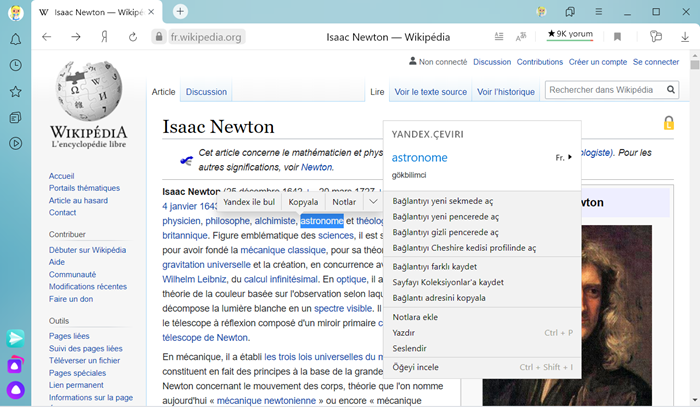Viewport: 700px width, 407px height.
Task: Select 'Bağlantıyı gizli pencerede aç'
Action: (482, 232)
